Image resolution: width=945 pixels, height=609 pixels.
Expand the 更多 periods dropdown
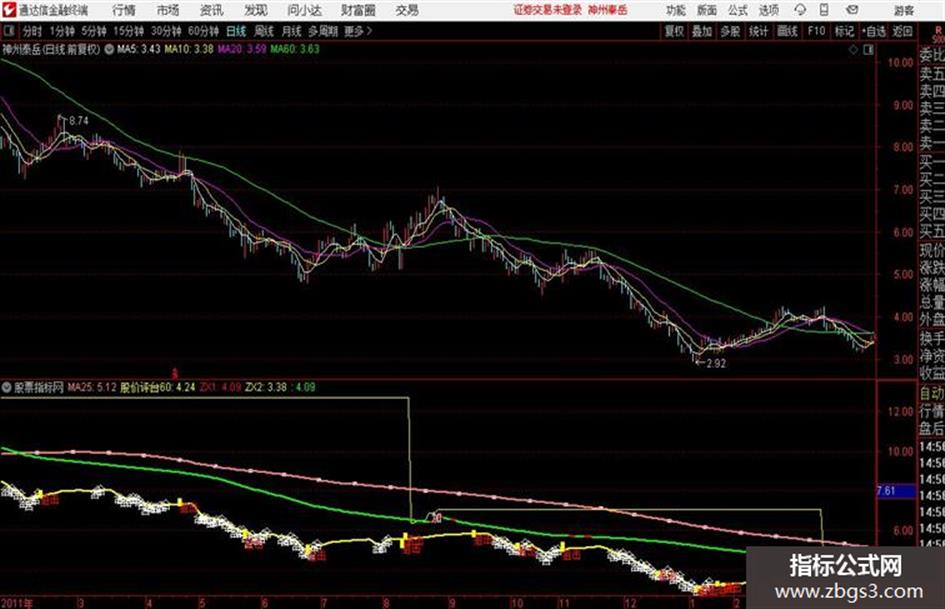coord(358,31)
